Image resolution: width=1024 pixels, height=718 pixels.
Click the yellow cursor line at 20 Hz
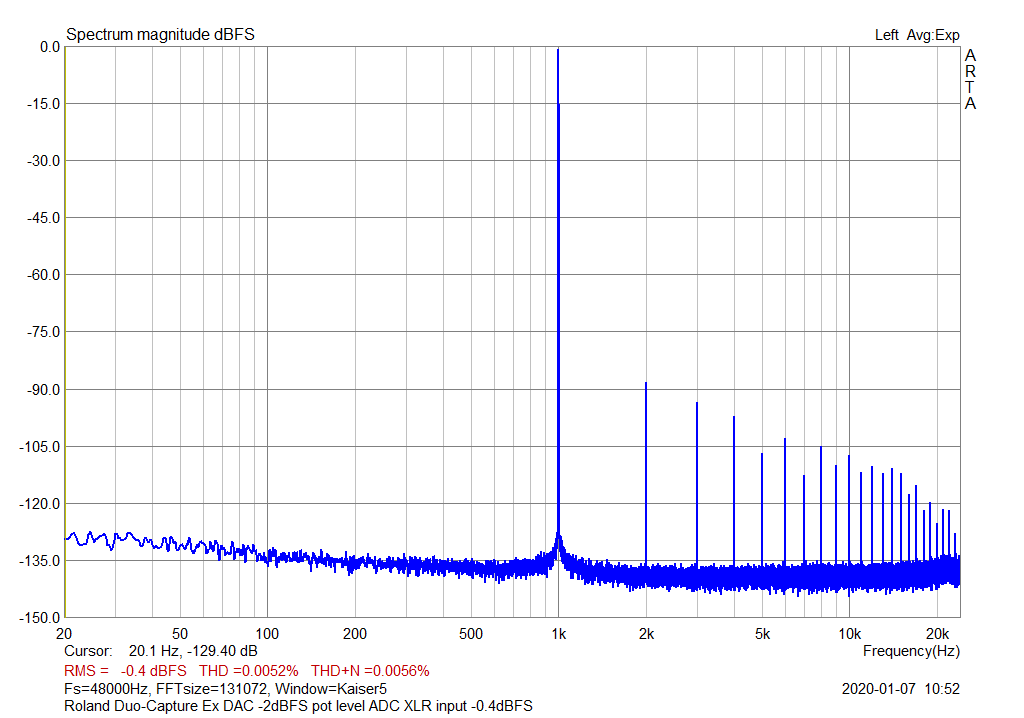tap(65, 332)
